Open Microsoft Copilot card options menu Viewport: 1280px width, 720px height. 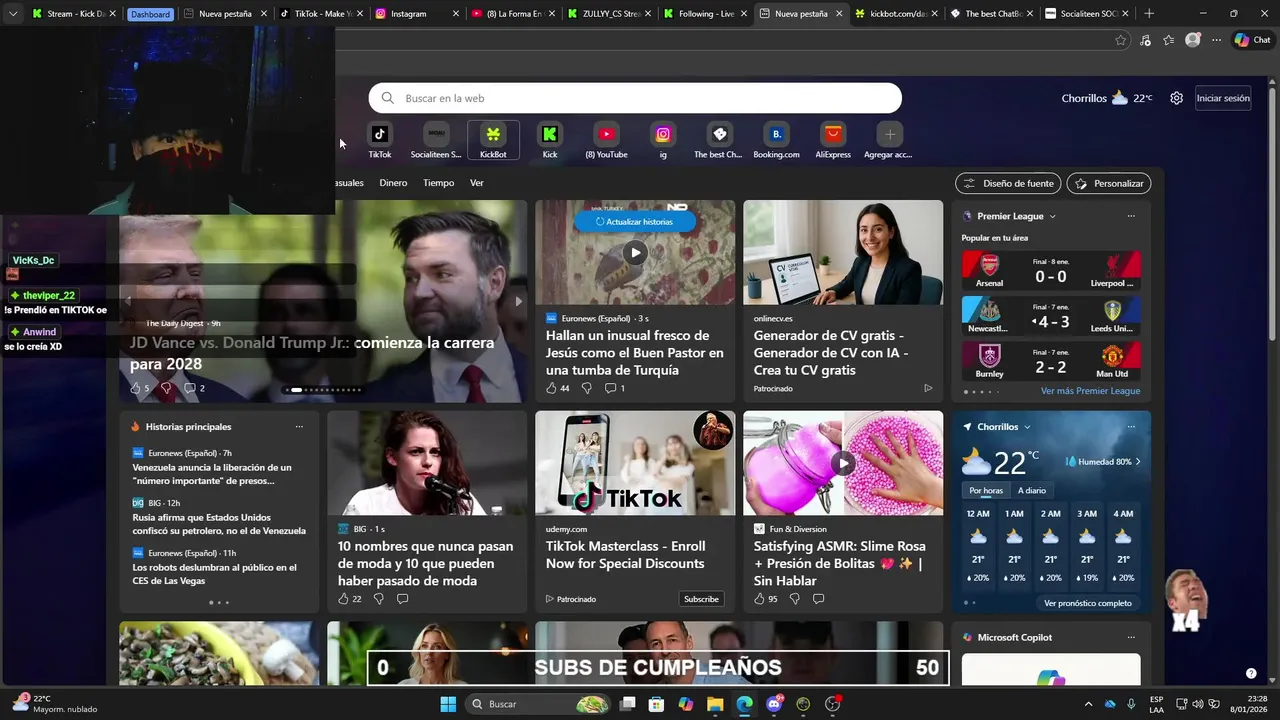click(x=1131, y=637)
